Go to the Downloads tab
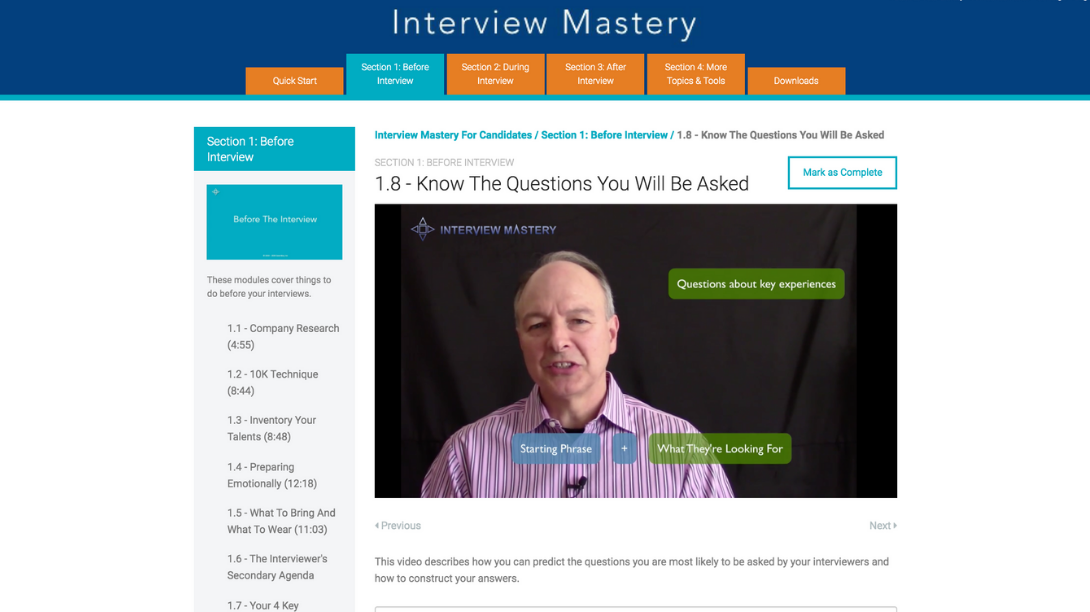Screen dimensions: 1090x612 (796, 81)
